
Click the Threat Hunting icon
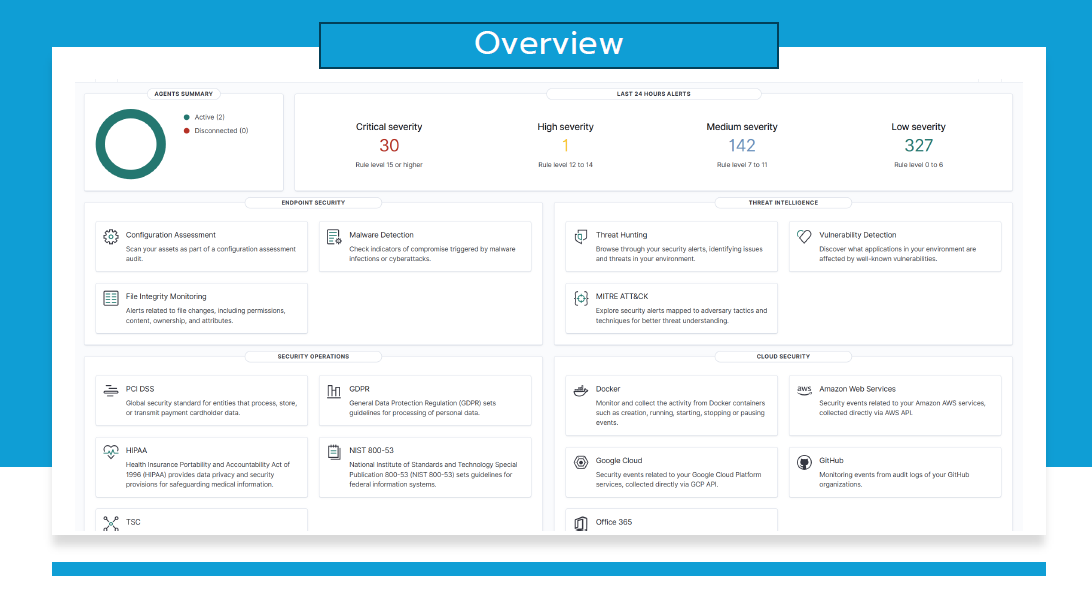(x=581, y=237)
